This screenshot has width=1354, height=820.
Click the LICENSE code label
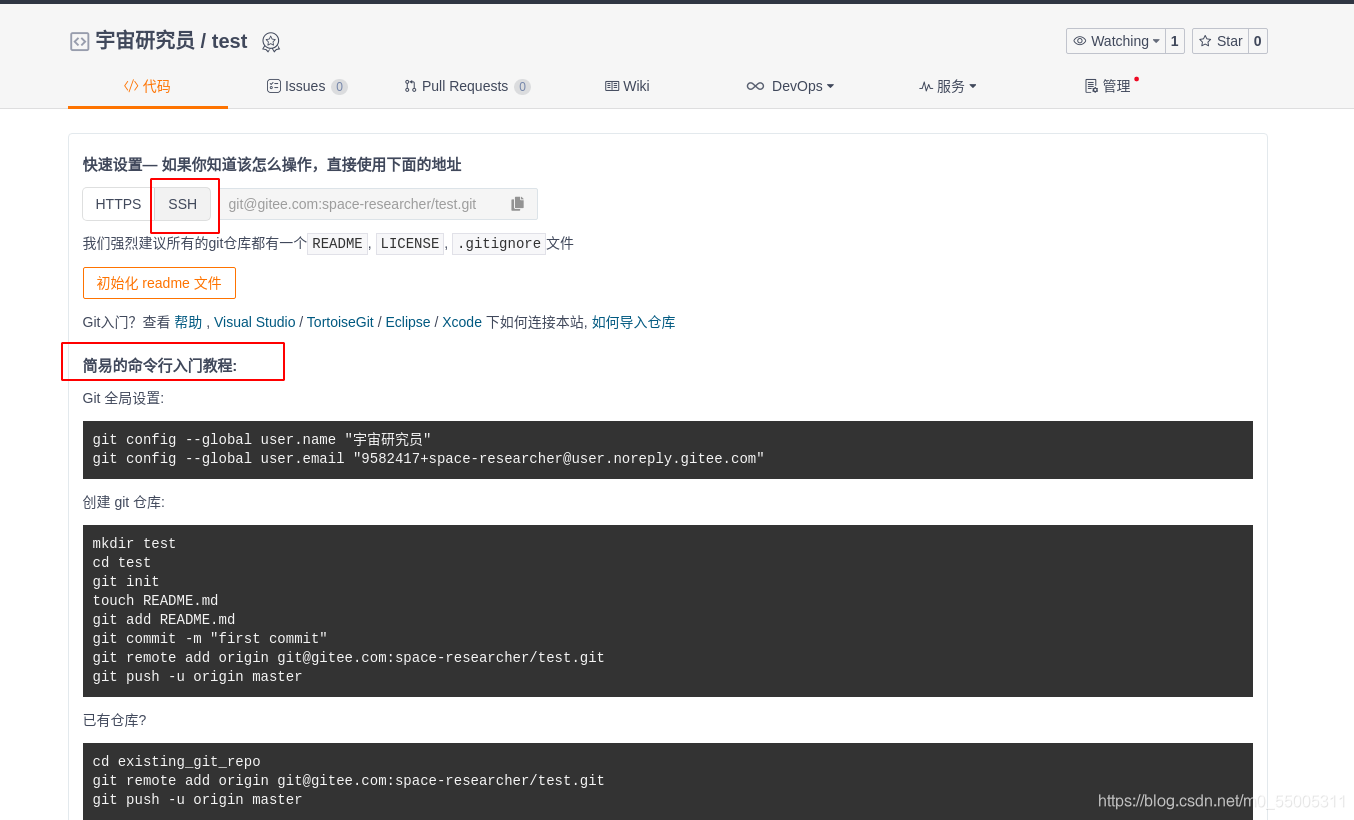pyautogui.click(x=410, y=244)
